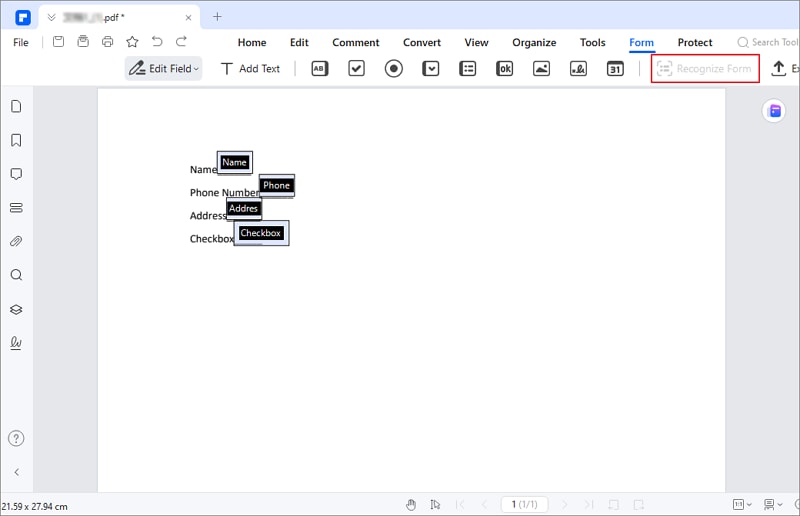Switch to the Comment tab
This screenshot has width=800, height=516.
click(356, 42)
